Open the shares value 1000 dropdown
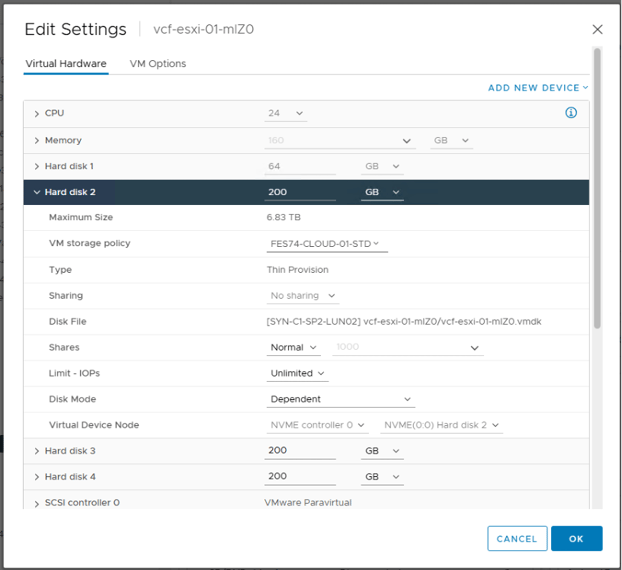622x570 pixels. pyautogui.click(x=408, y=347)
